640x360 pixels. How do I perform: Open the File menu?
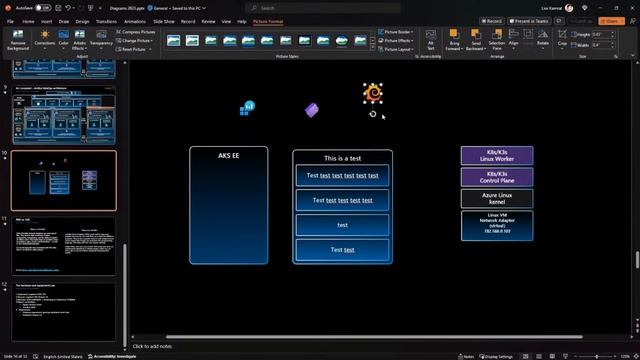click(10, 21)
